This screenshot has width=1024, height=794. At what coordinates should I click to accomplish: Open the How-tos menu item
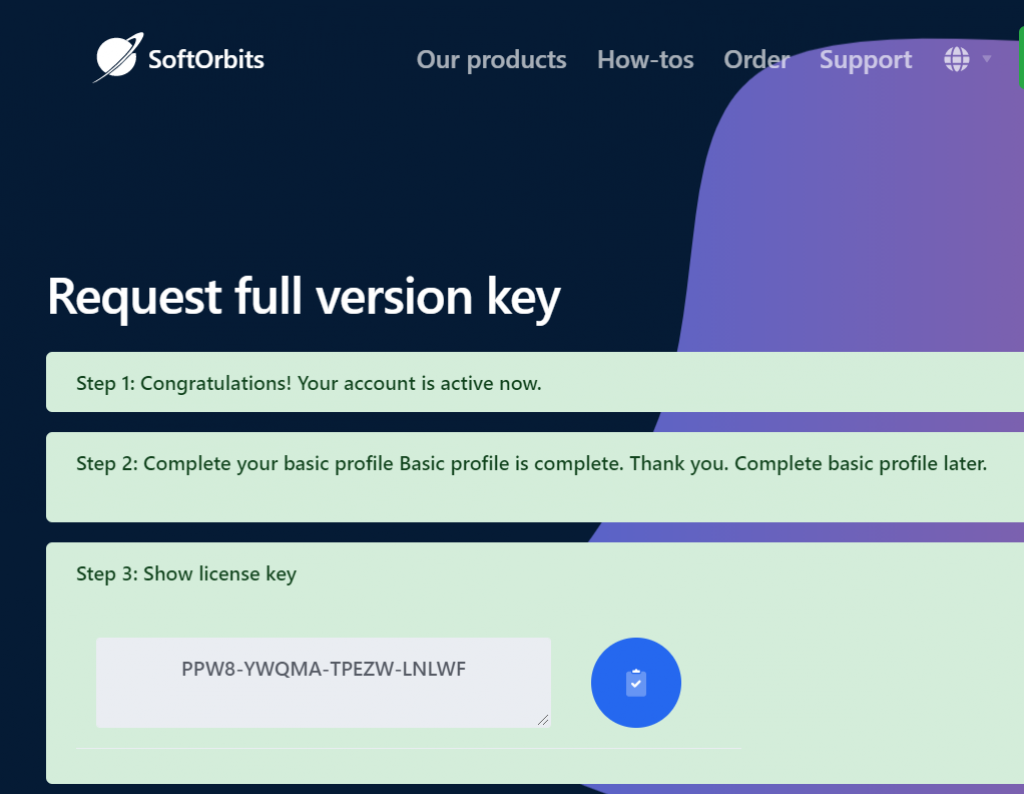(645, 60)
